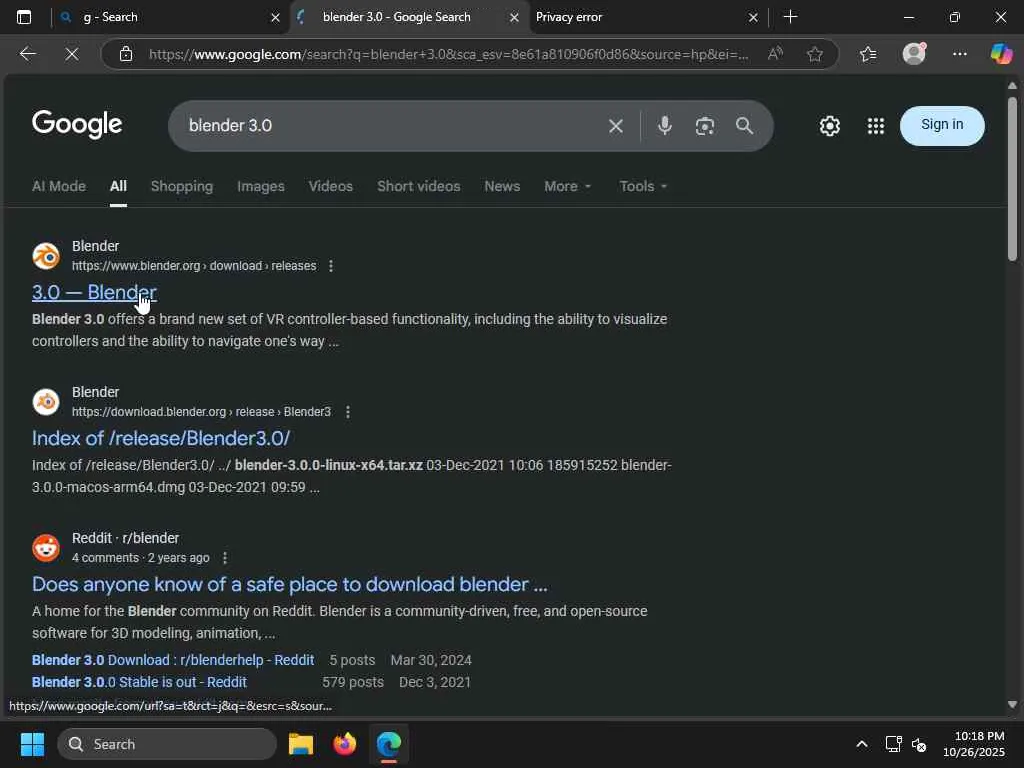Open Google quick settings gear
The width and height of the screenshot is (1024, 768).
829,125
